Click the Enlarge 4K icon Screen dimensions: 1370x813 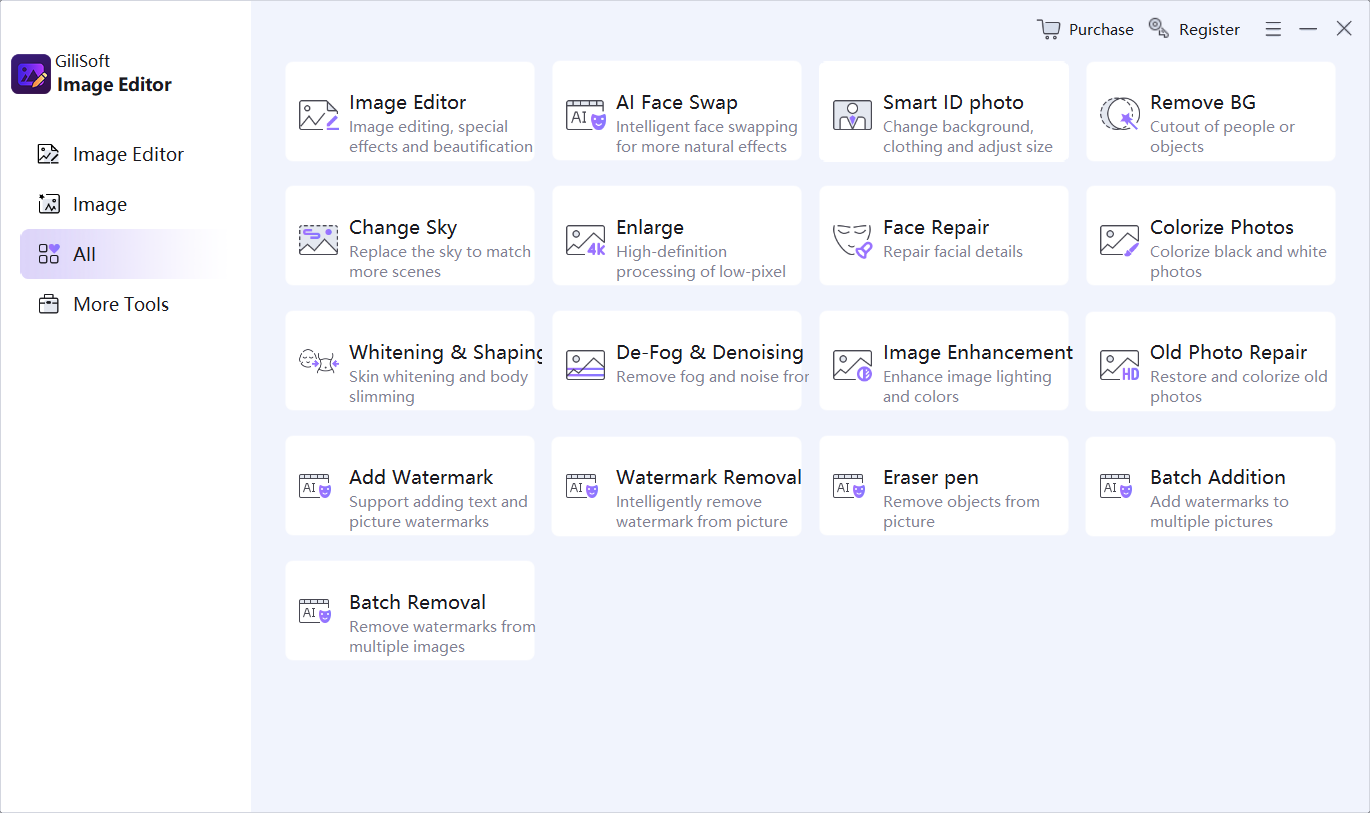[586, 240]
